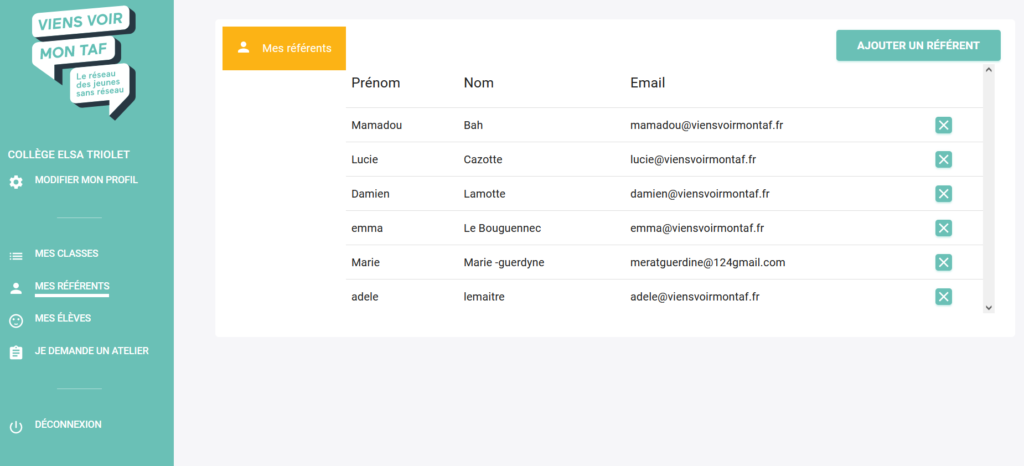Click the power icon to log out
The image size is (1024, 466).
pos(16,427)
